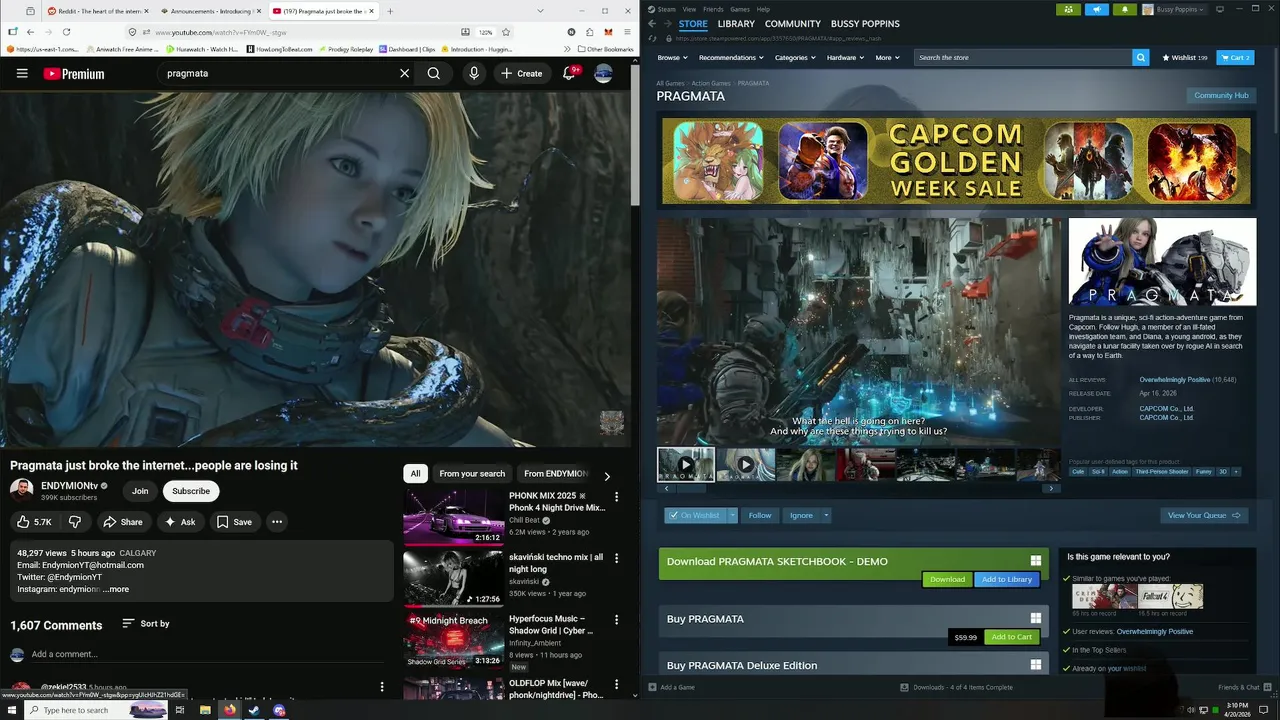This screenshot has width=1280, height=720.
Task: Open File Explorer from the taskbar
Action: pyautogui.click(x=205, y=710)
